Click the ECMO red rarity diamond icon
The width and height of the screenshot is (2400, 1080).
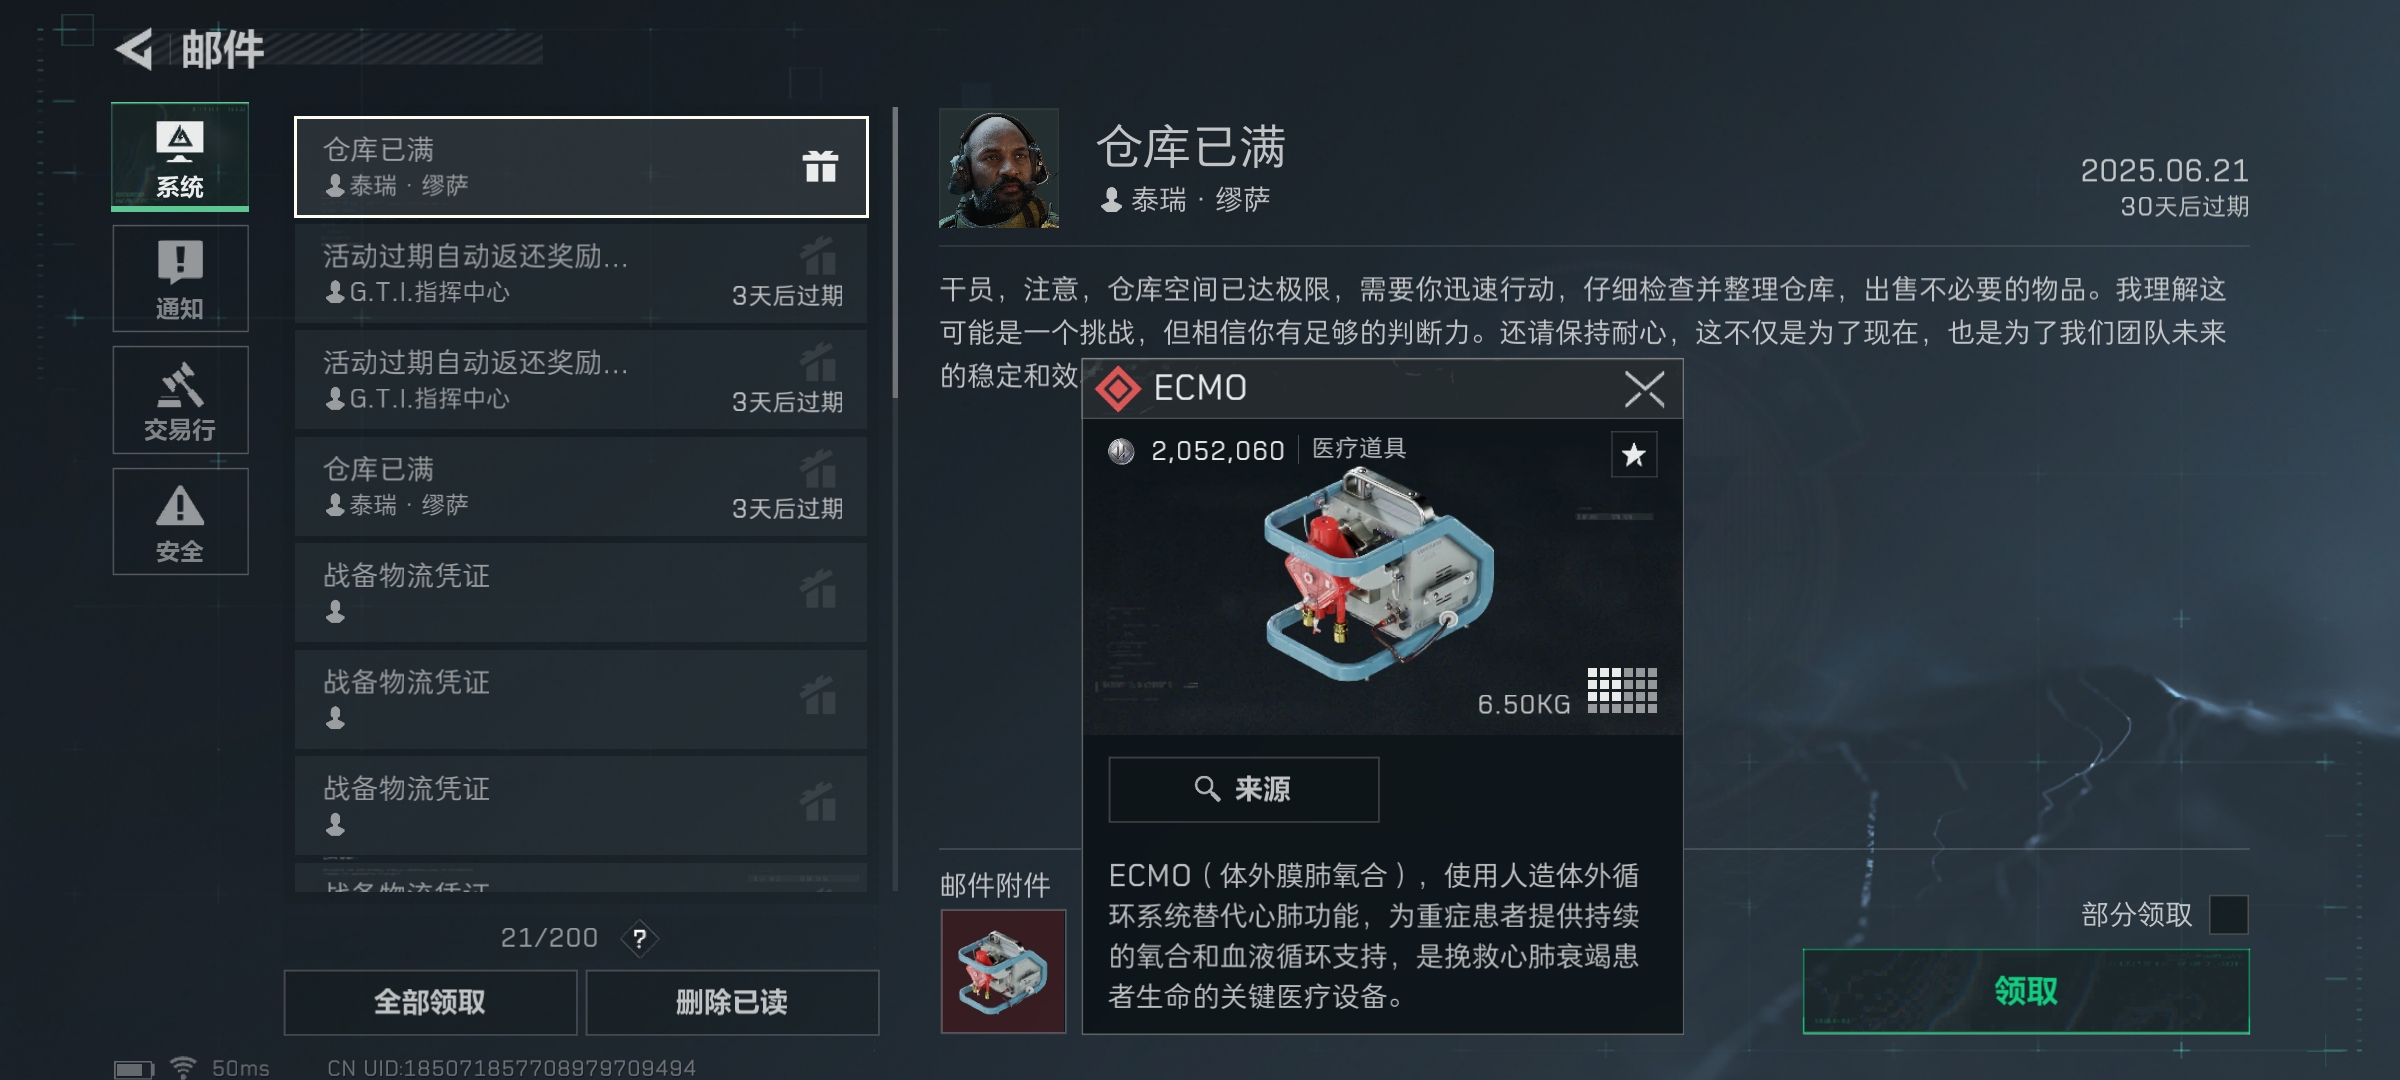1118,389
